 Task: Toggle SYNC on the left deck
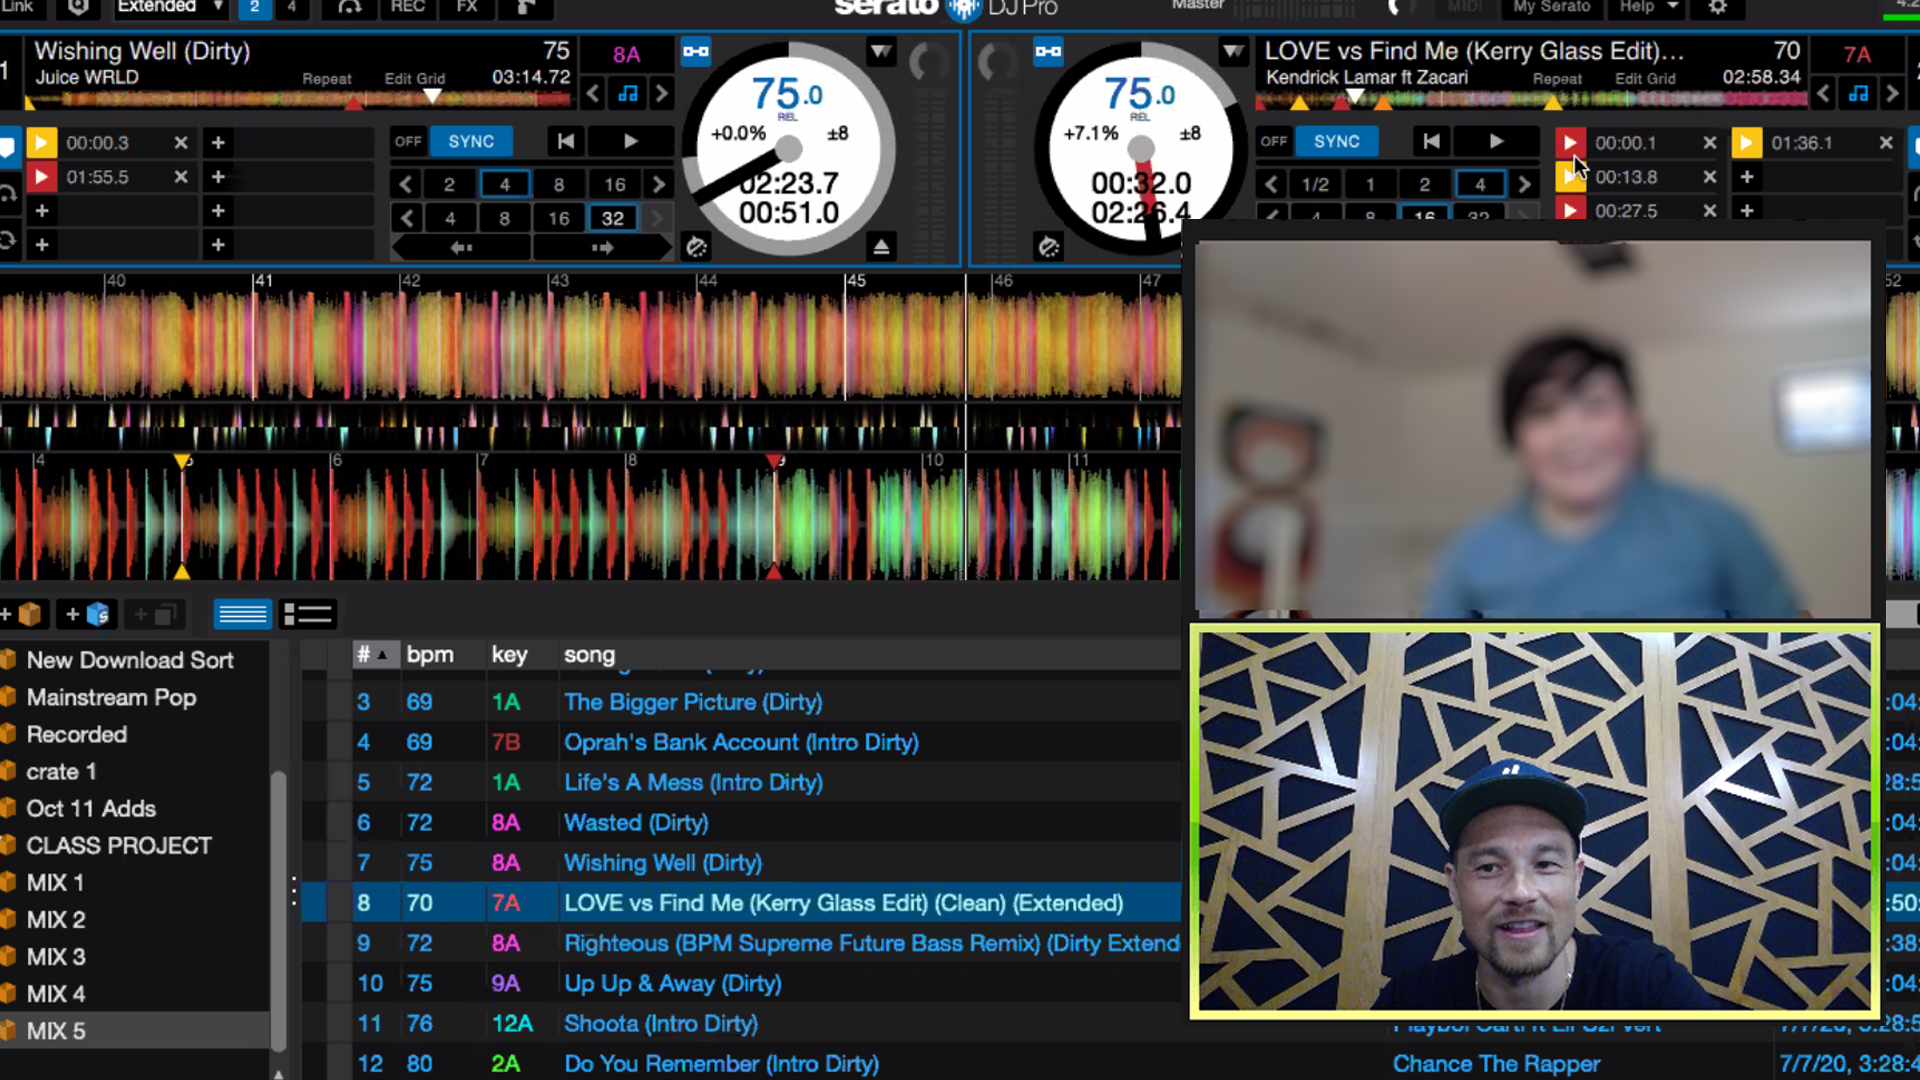click(x=471, y=142)
